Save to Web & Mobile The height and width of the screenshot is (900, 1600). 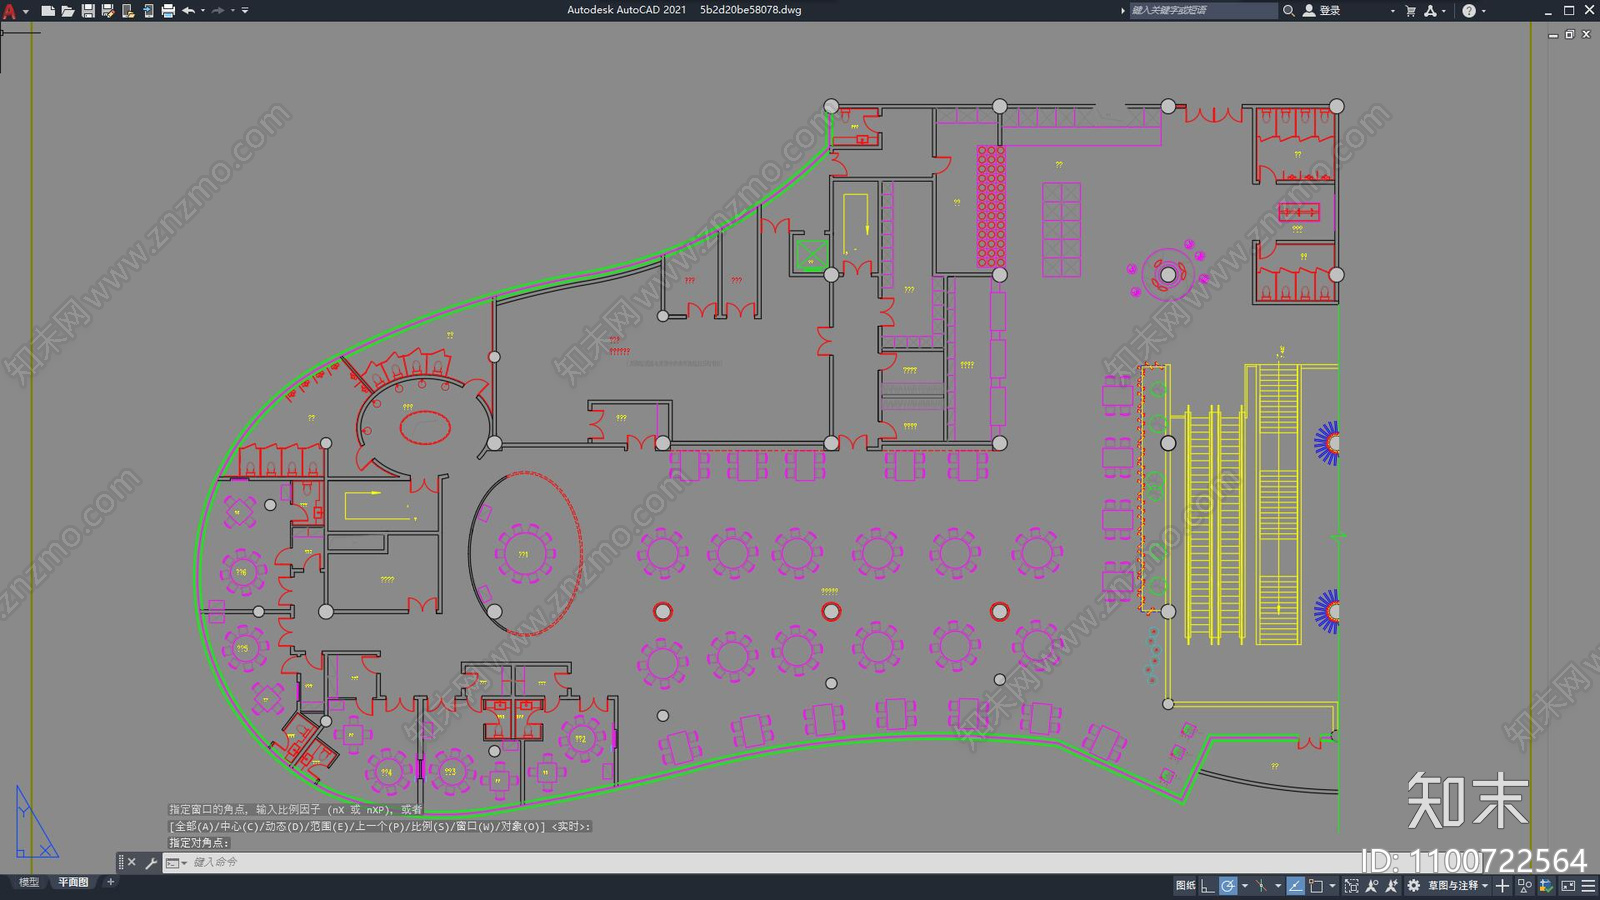(x=148, y=11)
